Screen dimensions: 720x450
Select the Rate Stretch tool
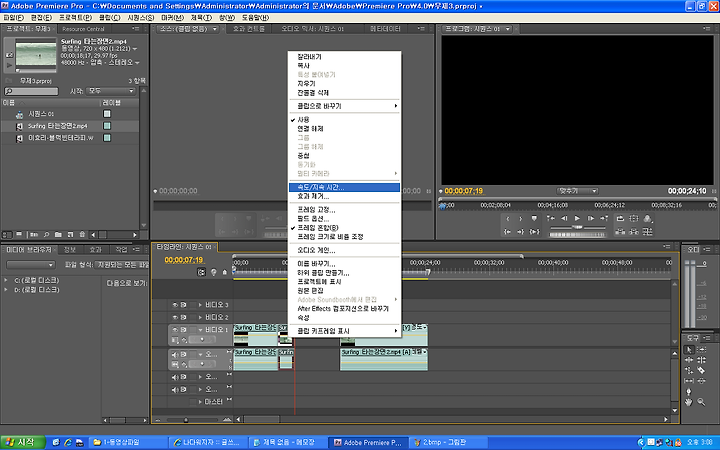point(688,370)
